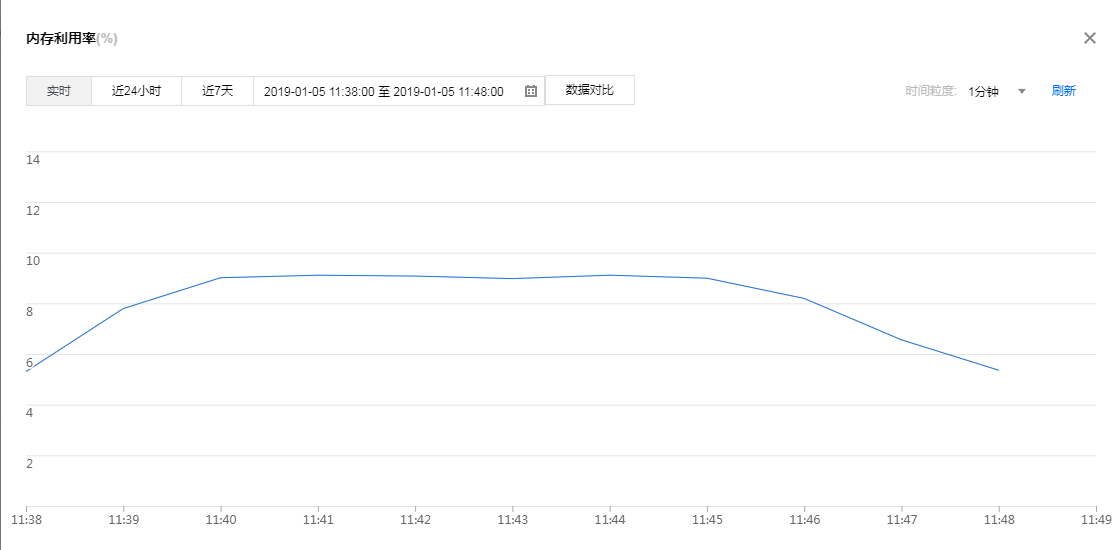Screen dimensions: 1120x550
Task: Click the 刷新 refresh link
Action: click(x=1063, y=91)
